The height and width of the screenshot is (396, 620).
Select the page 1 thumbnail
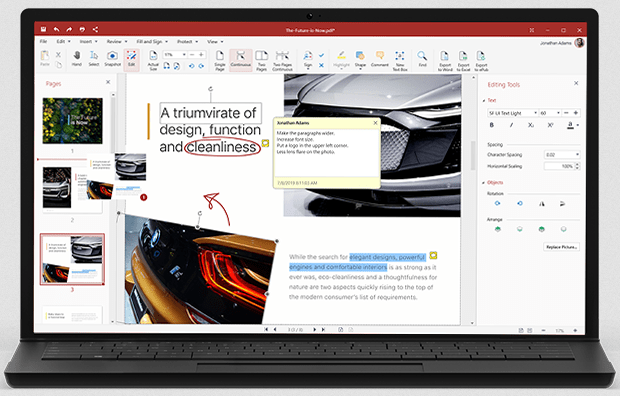(x=72, y=121)
